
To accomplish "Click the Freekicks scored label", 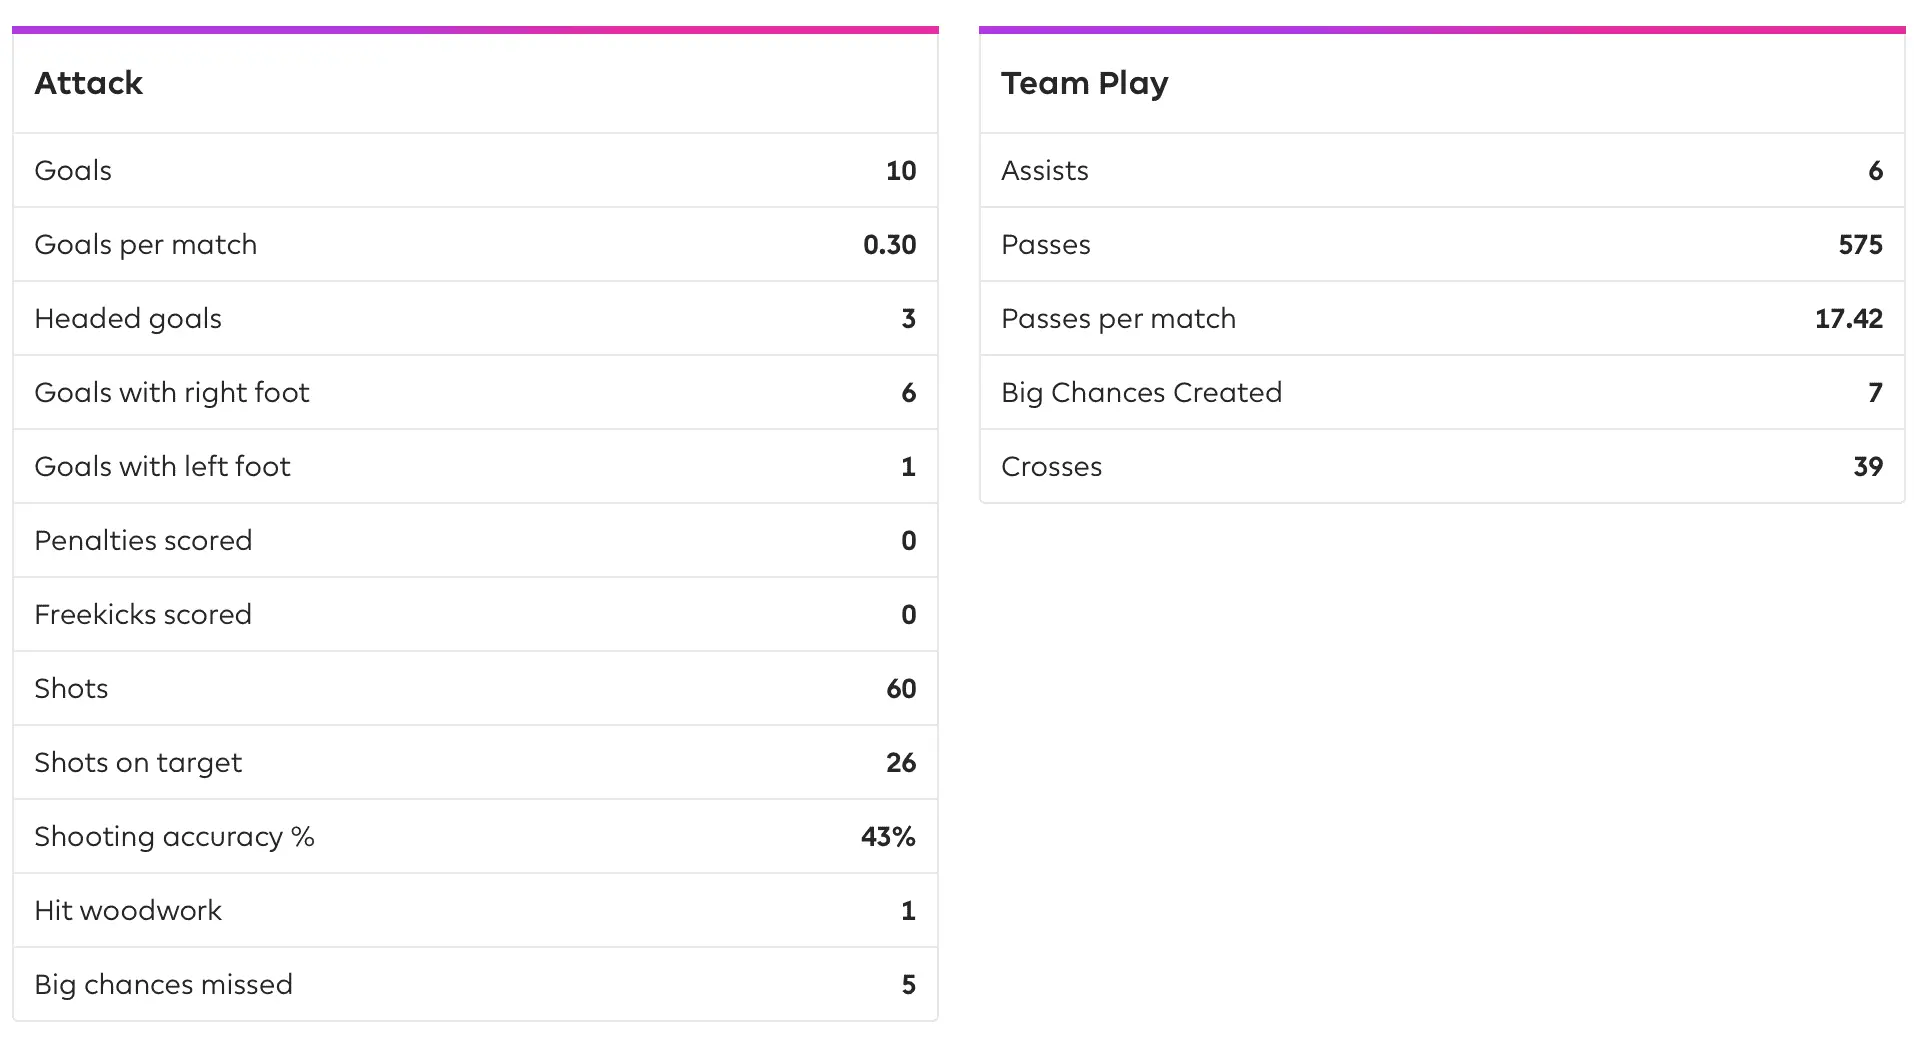I will click(x=143, y=615).
